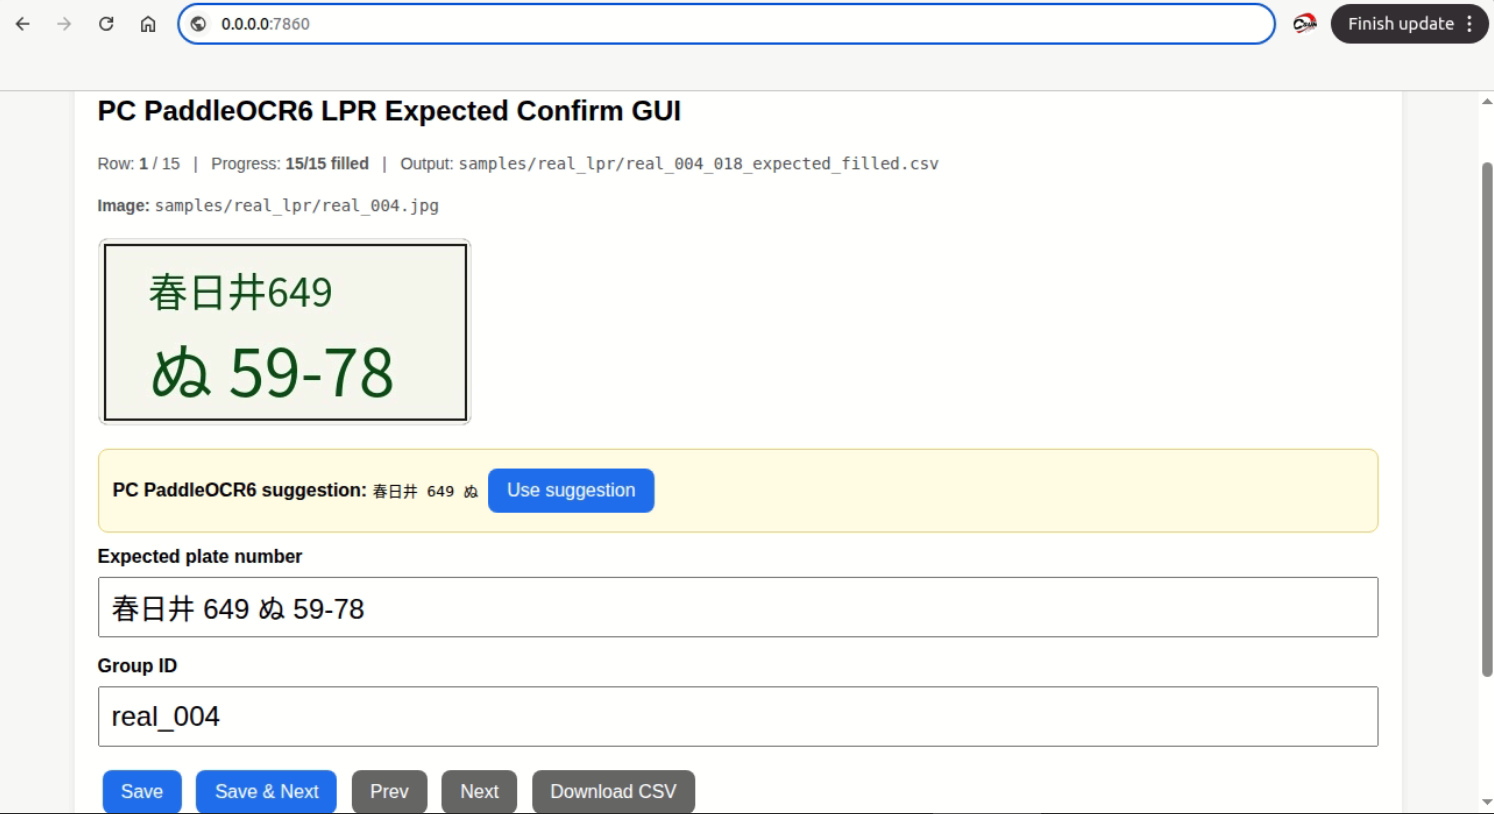This screenshot has width=1494, height=814.
Task: Open the red extension icon in toolbar
Action: click(x=1305, y=24)
